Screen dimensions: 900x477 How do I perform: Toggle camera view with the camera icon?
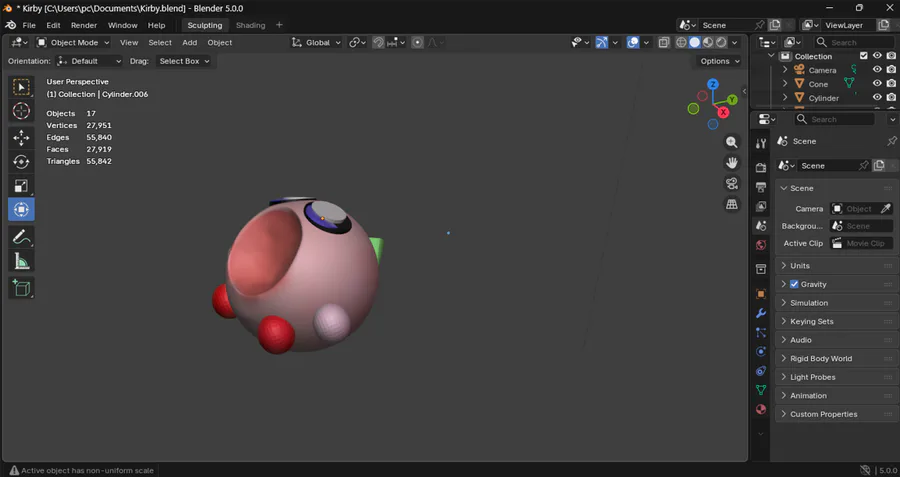[x=732, y=184]
